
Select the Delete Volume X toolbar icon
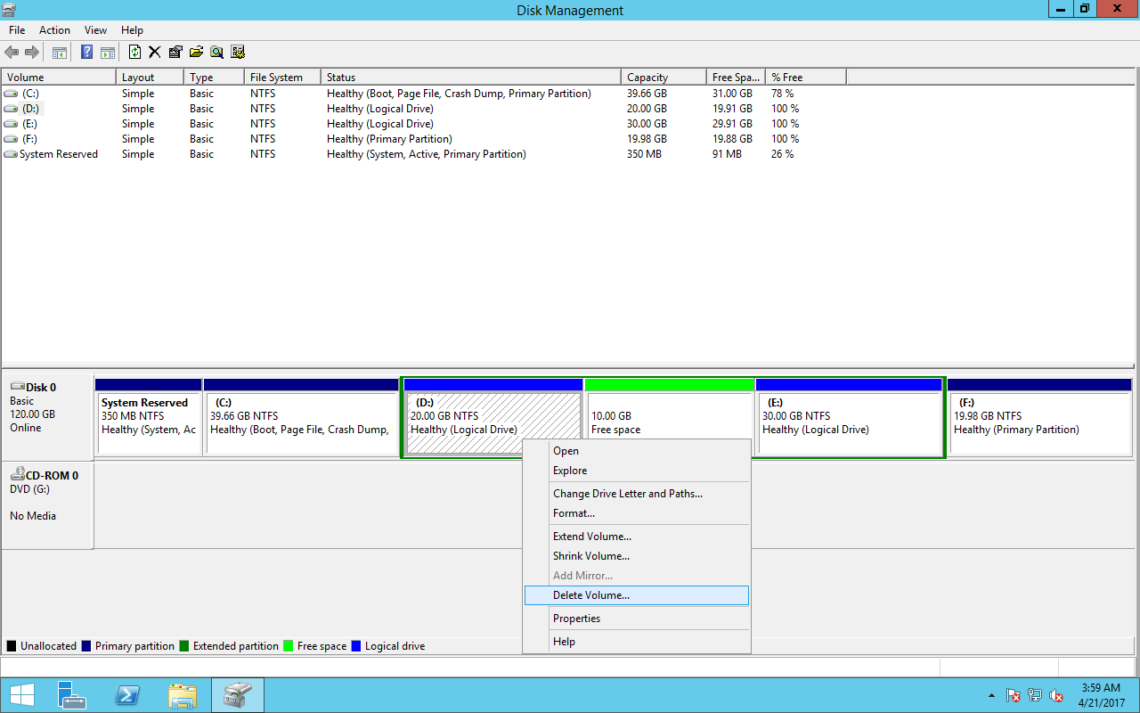pyautogui.click(x=153, y=51)
